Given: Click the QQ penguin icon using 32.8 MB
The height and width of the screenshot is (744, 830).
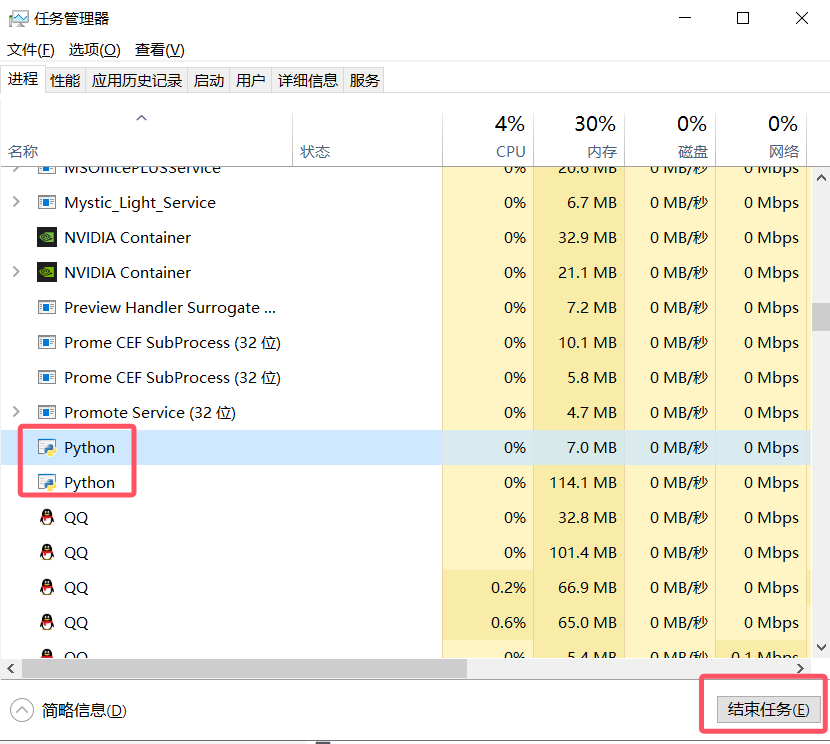Looking at the screenshot, I should point(47,517).
